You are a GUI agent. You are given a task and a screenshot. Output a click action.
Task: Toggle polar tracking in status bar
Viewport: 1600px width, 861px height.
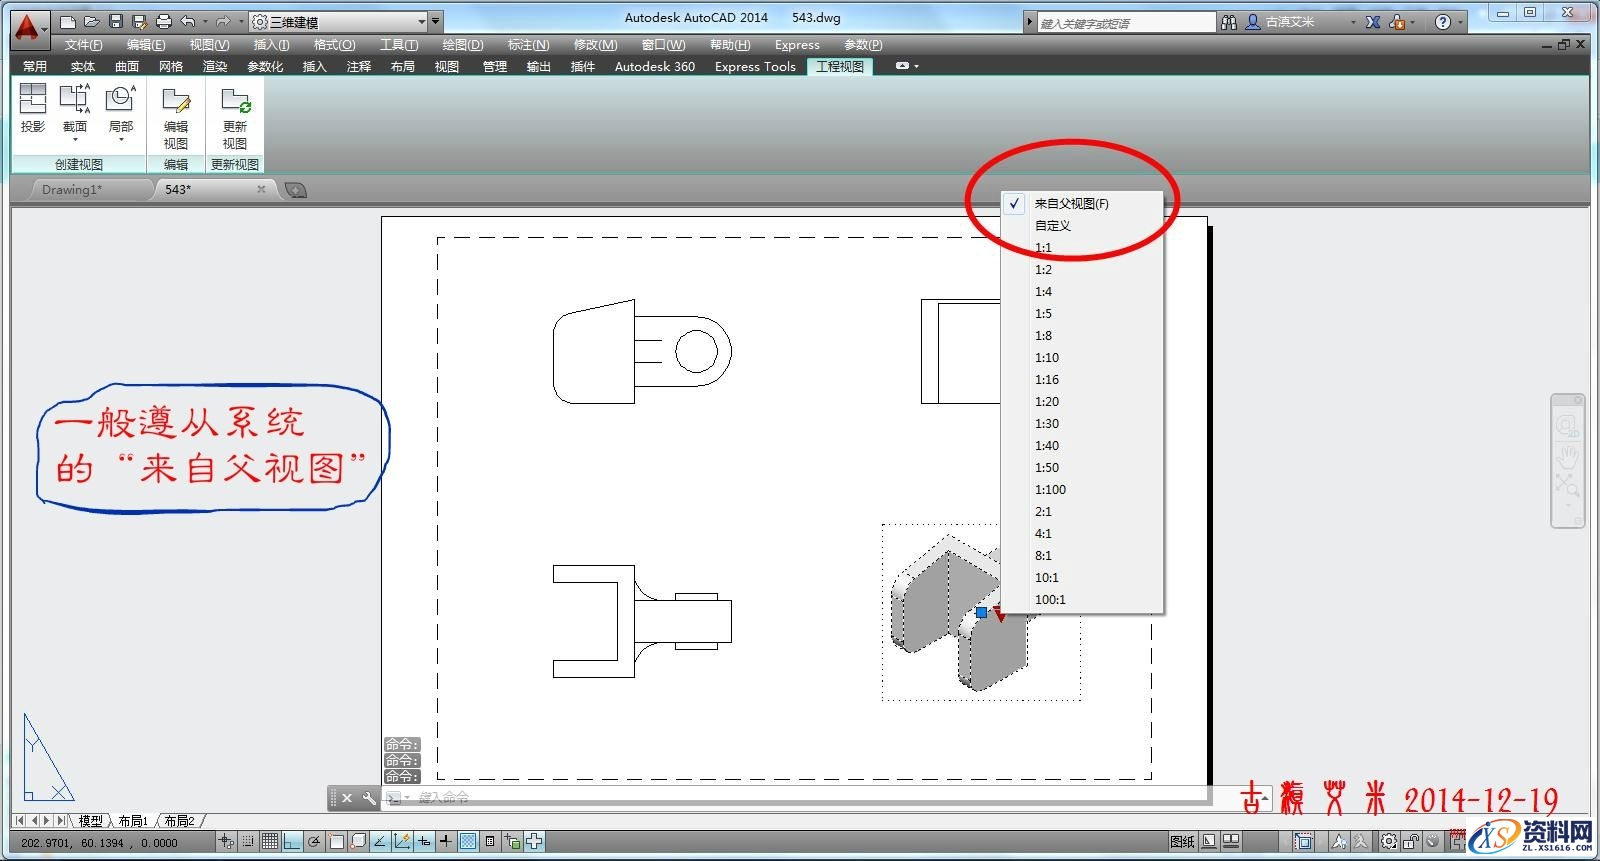pos(314,842)
